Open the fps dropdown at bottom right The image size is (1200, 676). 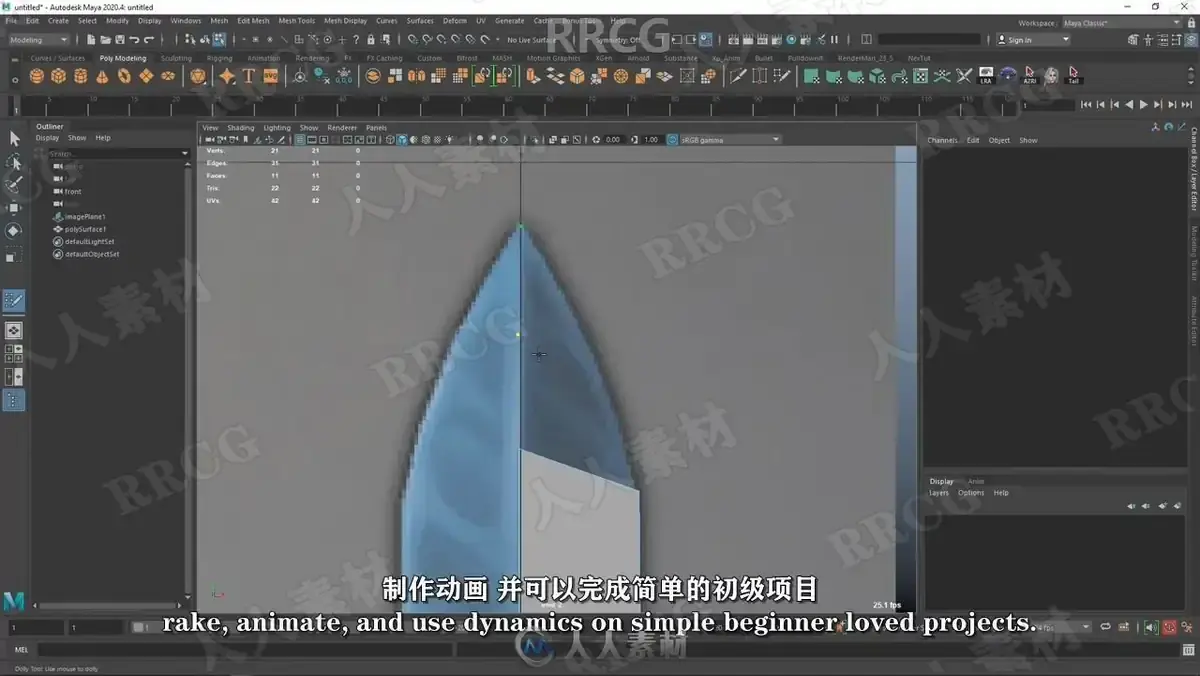pos(1086,627)
